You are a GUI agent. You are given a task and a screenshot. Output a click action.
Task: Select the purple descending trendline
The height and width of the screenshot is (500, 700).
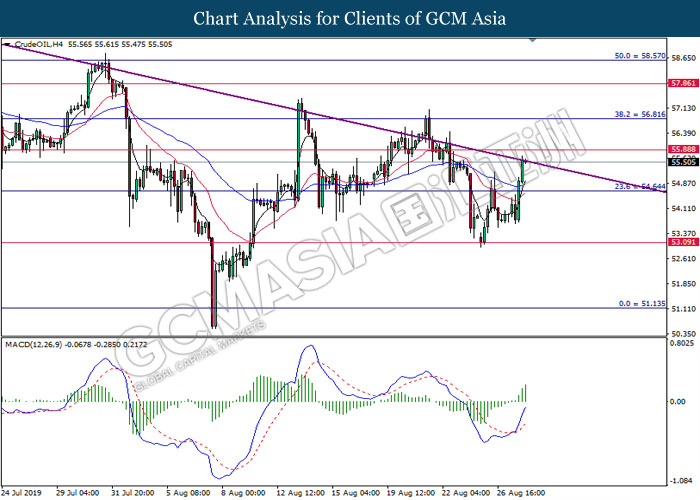[333, 118]
